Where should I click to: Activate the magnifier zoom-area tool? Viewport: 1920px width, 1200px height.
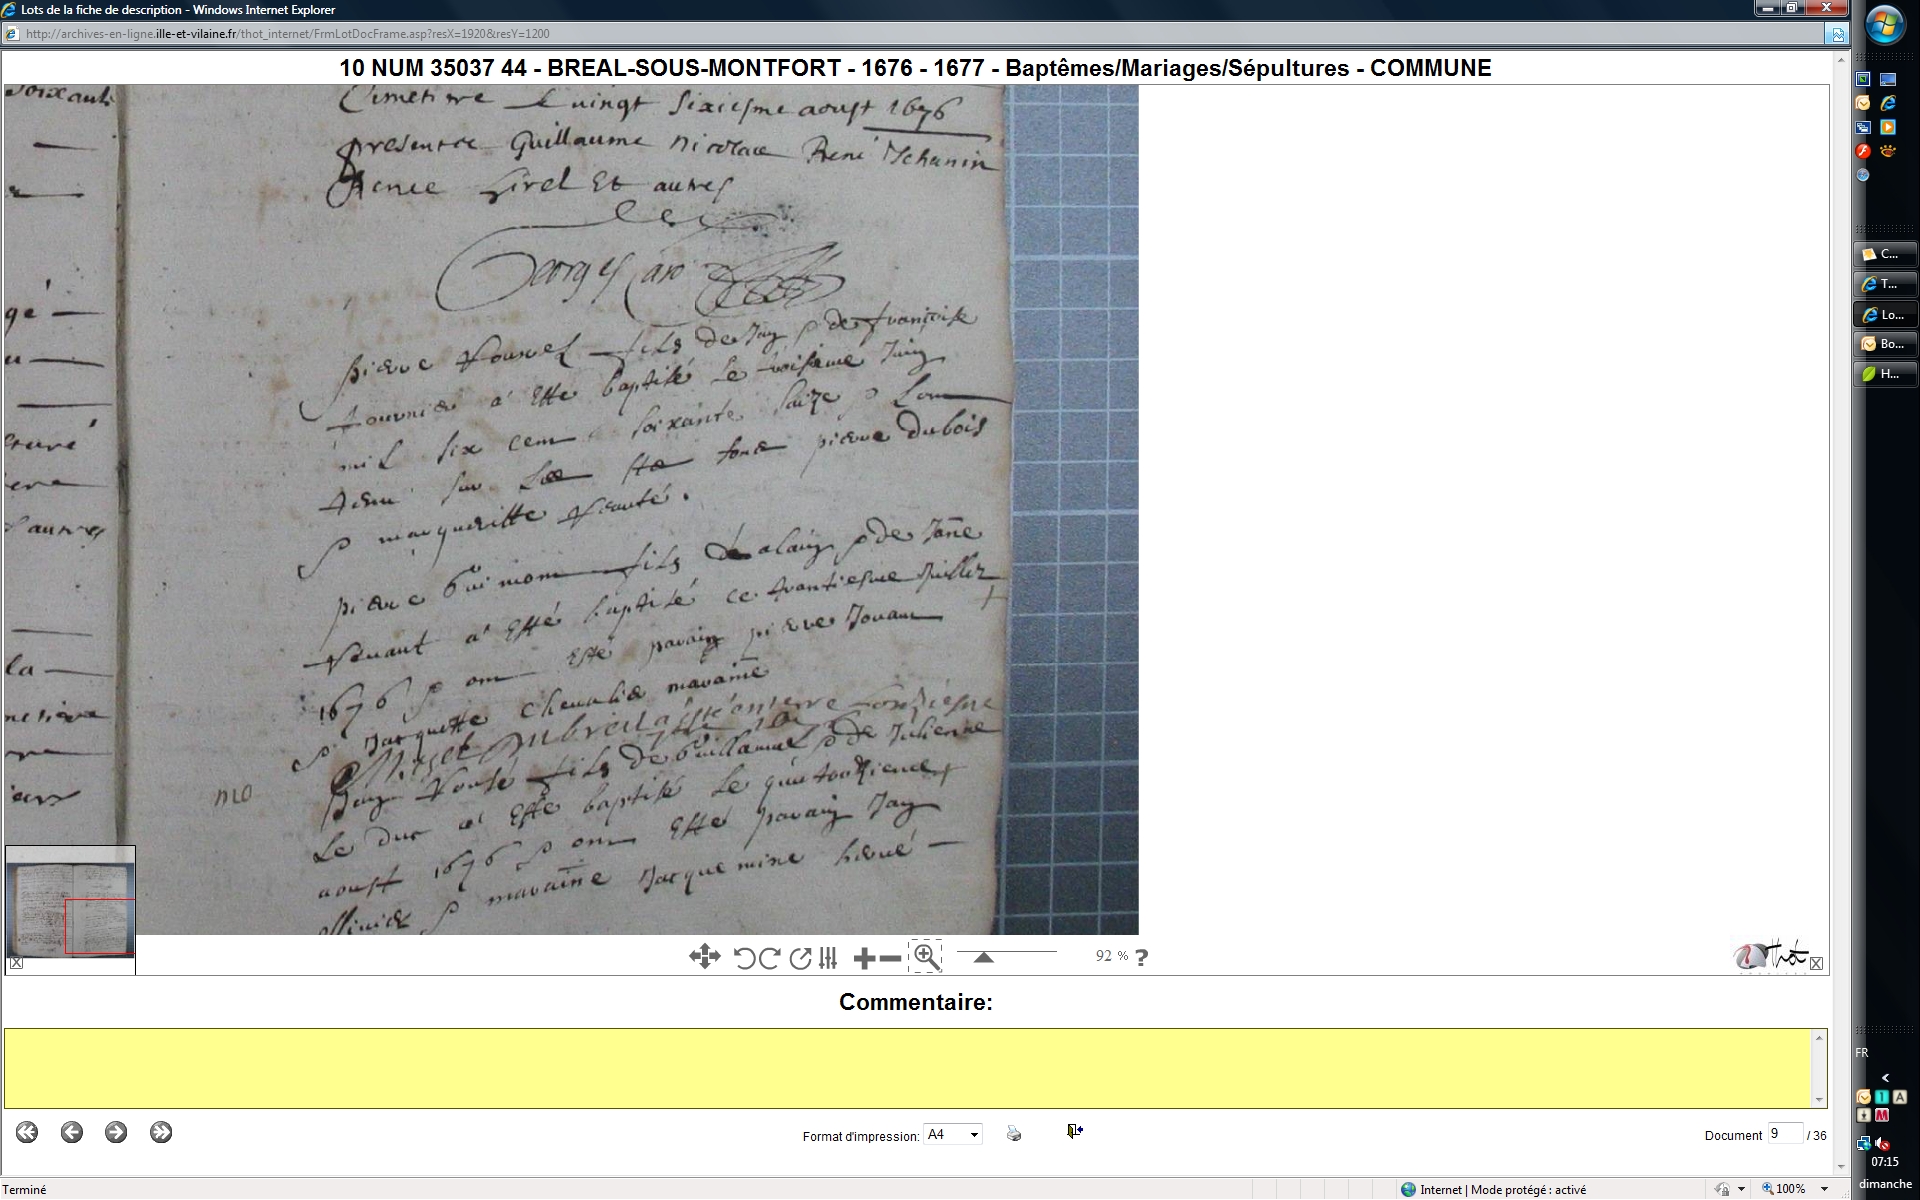click(x=926, y=957)
